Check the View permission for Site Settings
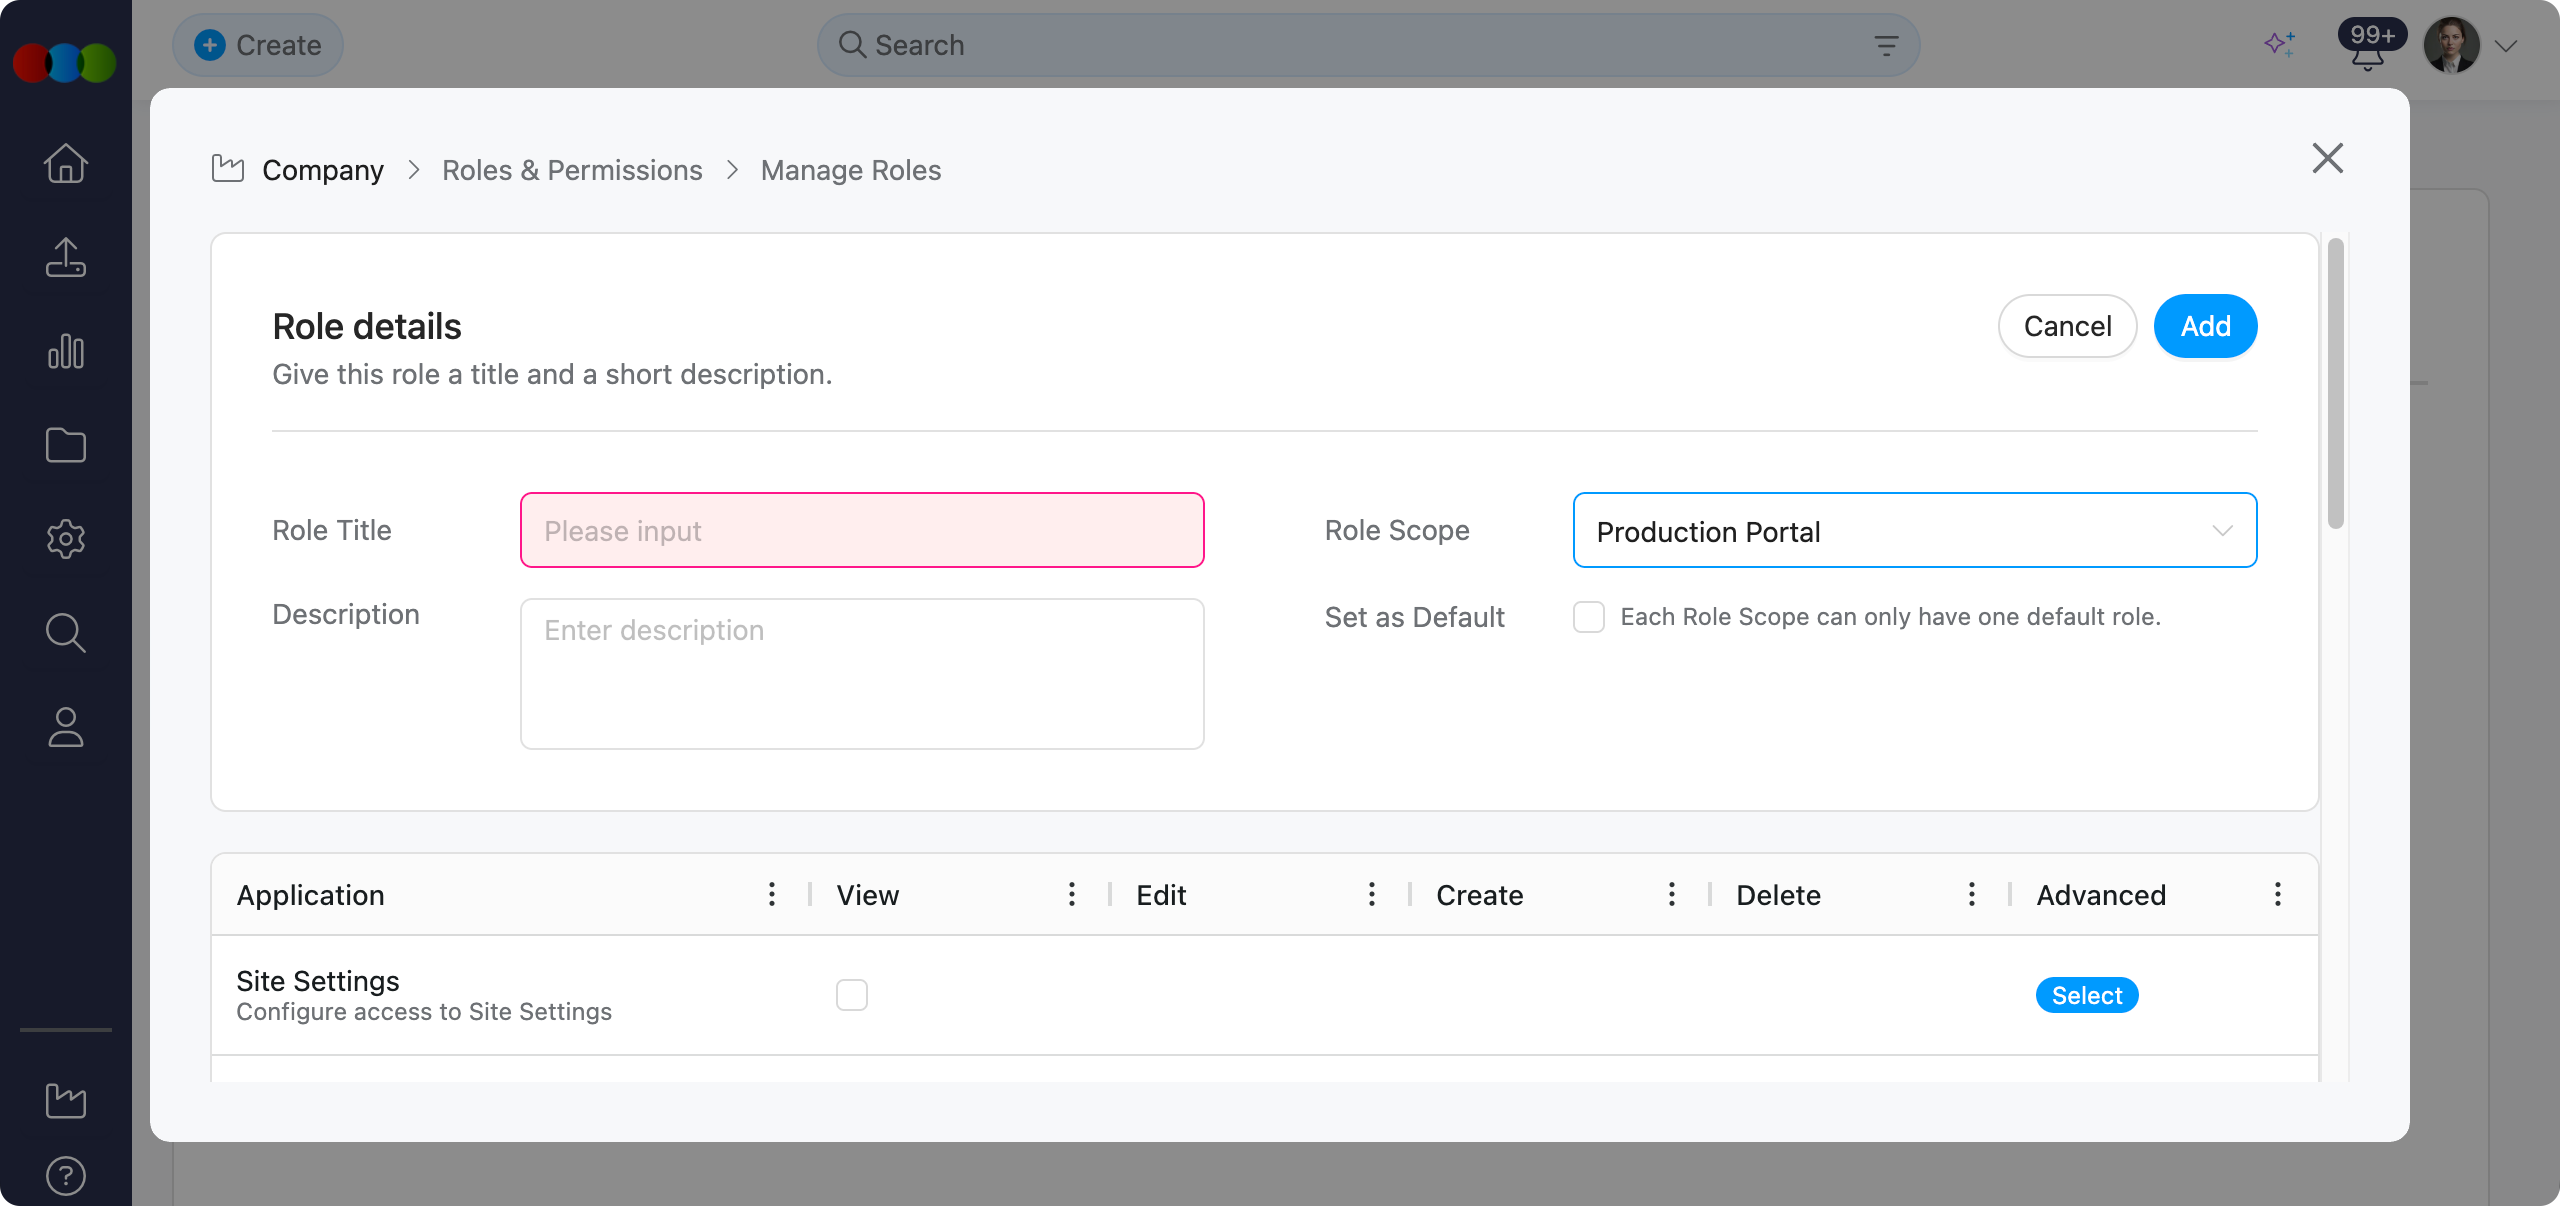The image size is (2560, 1206). (852, 994)
